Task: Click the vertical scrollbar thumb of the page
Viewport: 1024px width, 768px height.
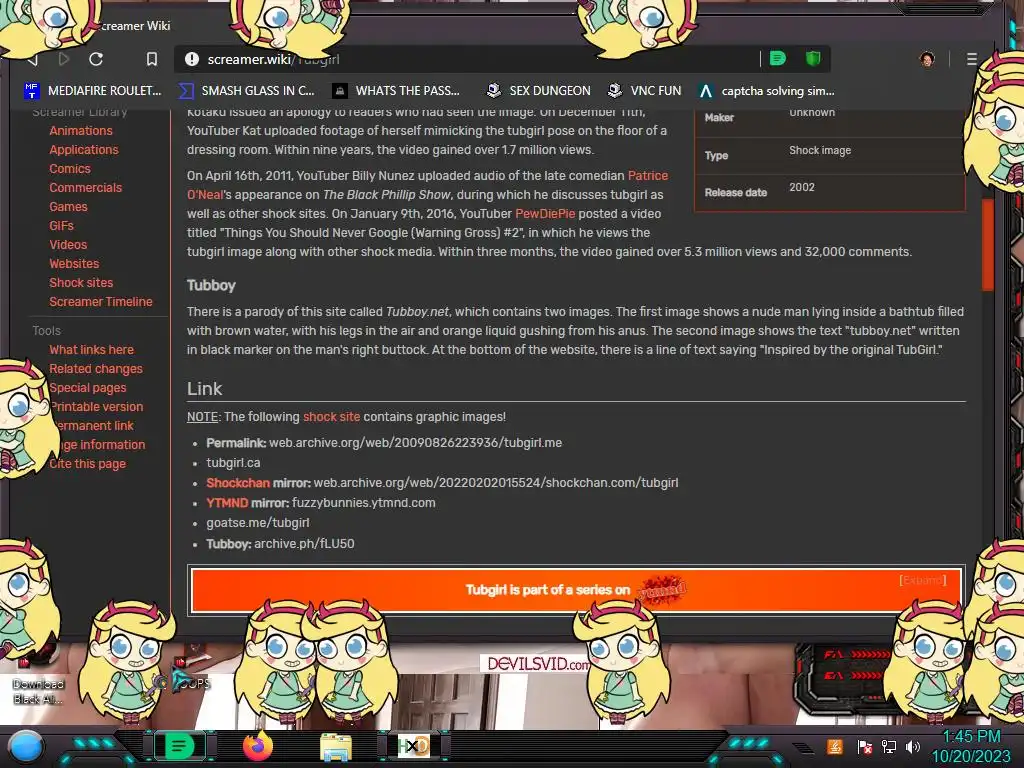Action: click(x=987, y=245)
